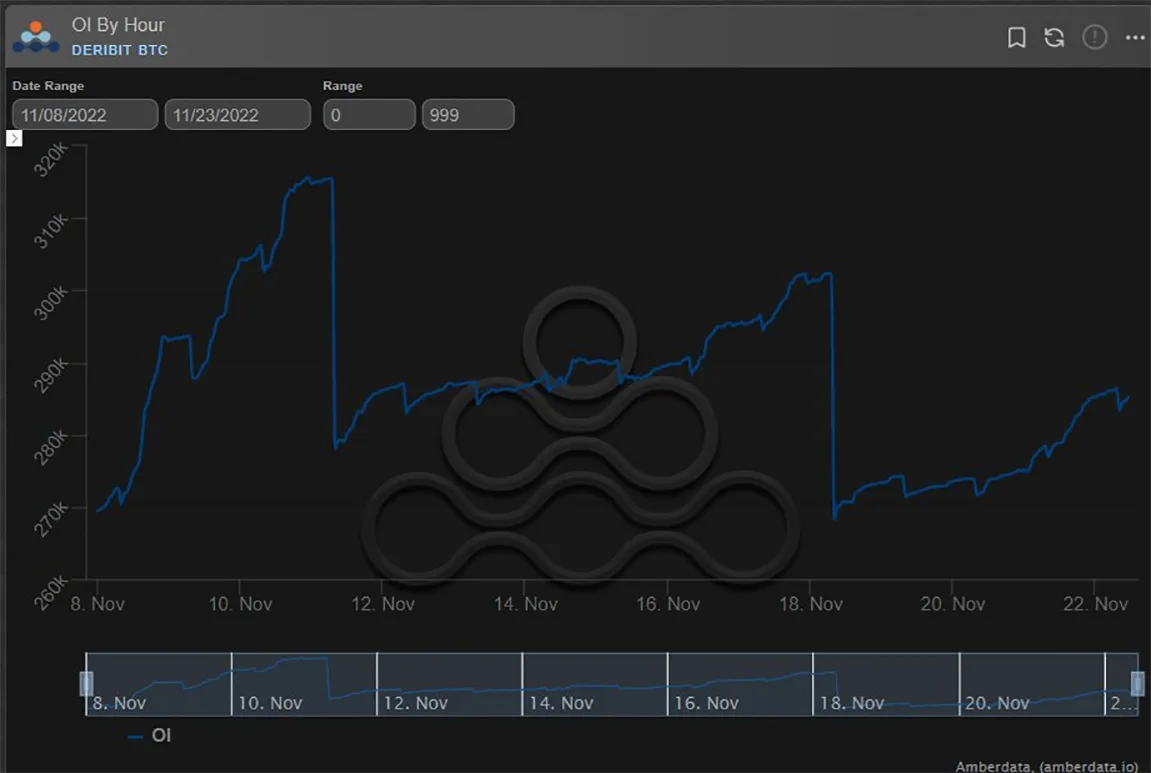Viewport: 1151px width, 773px height.
Task: Refresh the chart data
Action: click(x=1054, y=37)
